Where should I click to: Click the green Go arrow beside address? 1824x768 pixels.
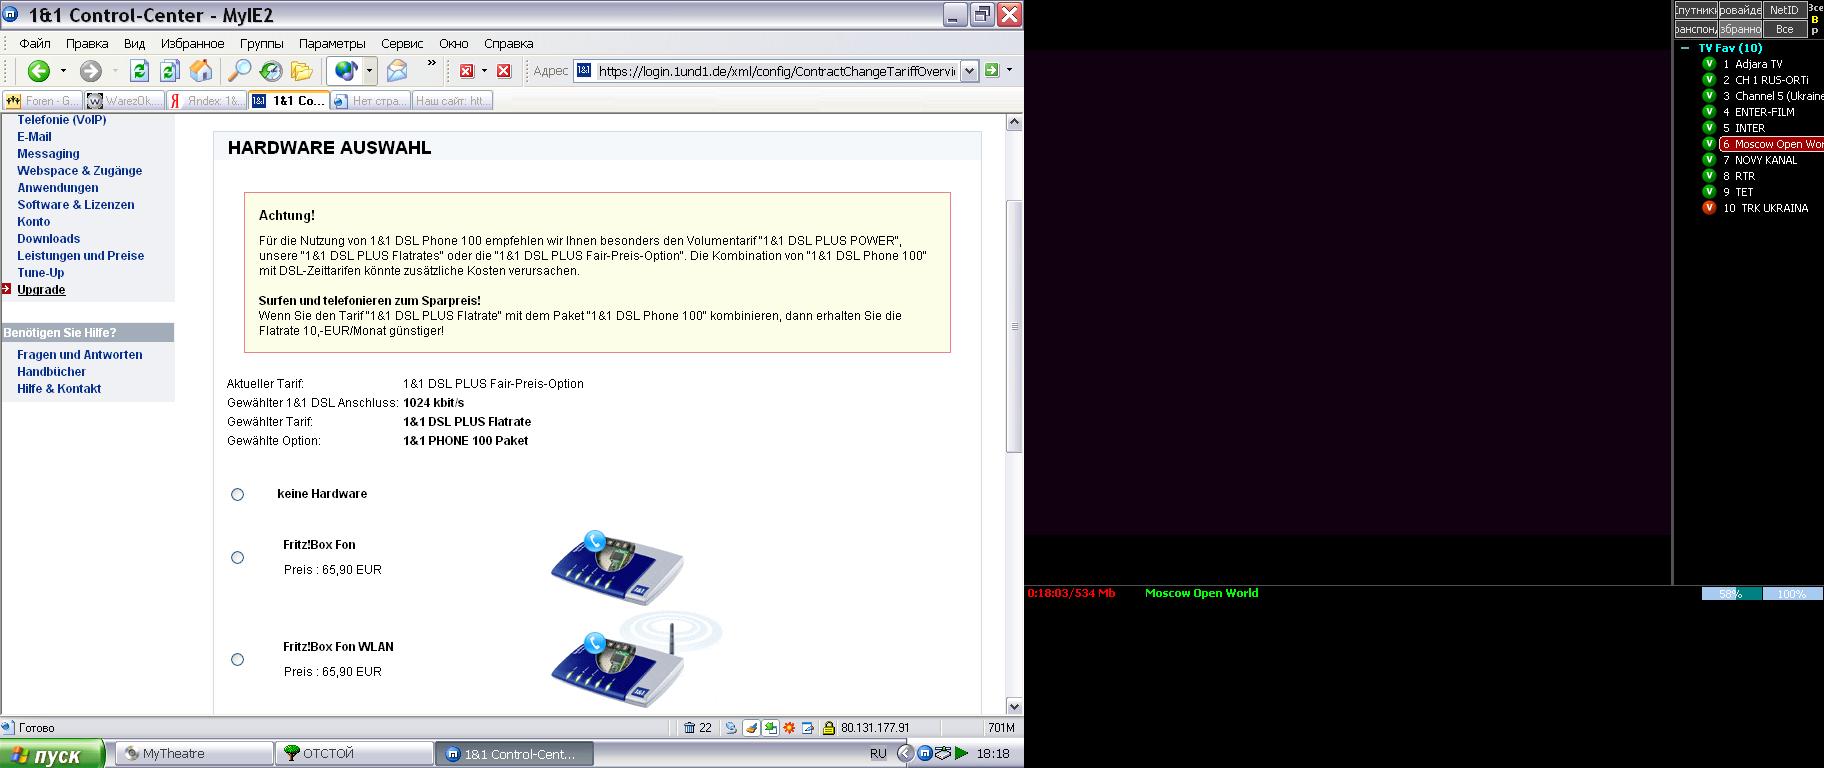click(x=991, y=70)
